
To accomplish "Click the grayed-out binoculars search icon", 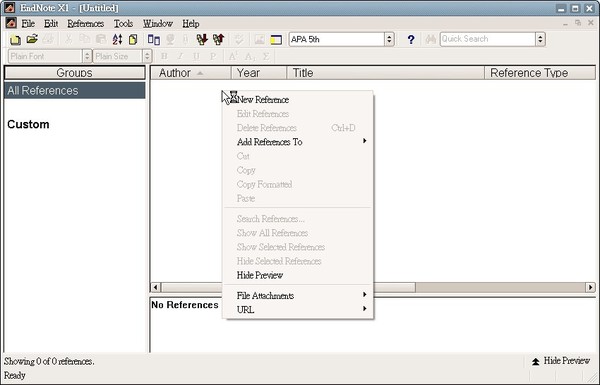I will pos(430,39).
